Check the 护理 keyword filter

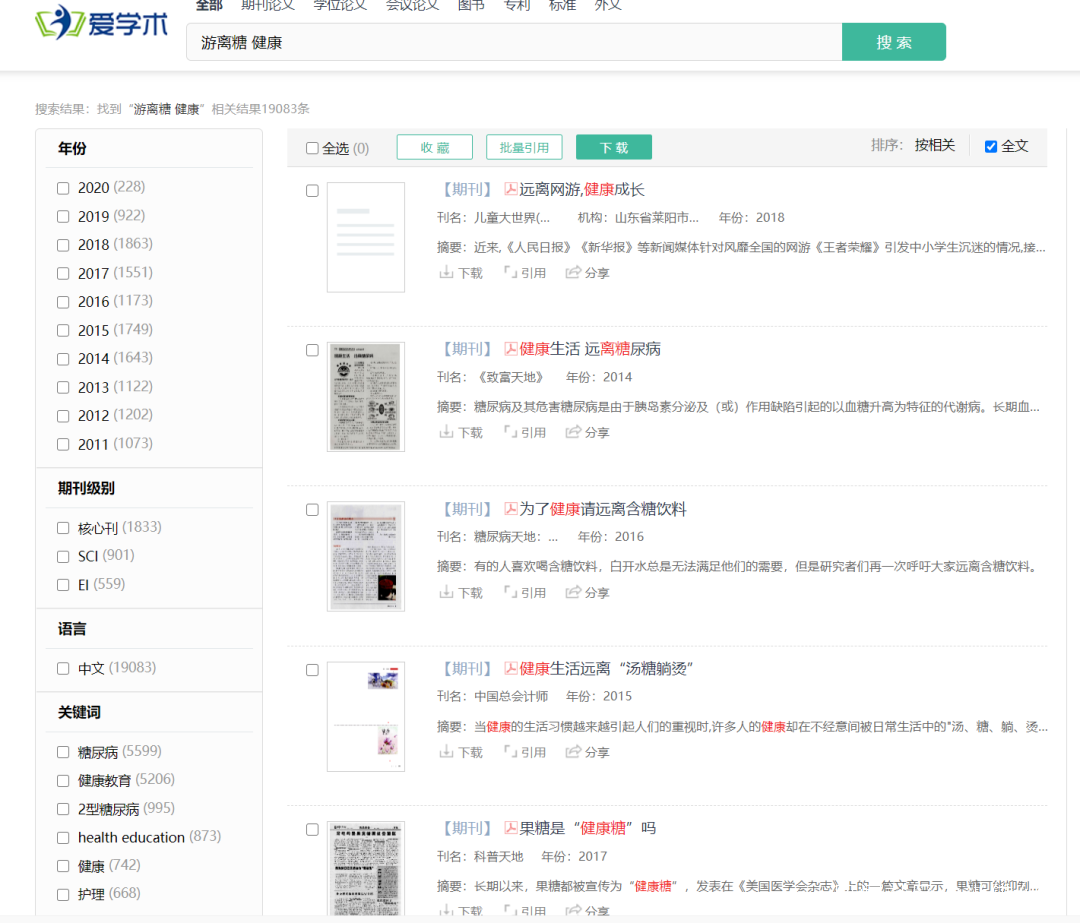coord(63,895)
